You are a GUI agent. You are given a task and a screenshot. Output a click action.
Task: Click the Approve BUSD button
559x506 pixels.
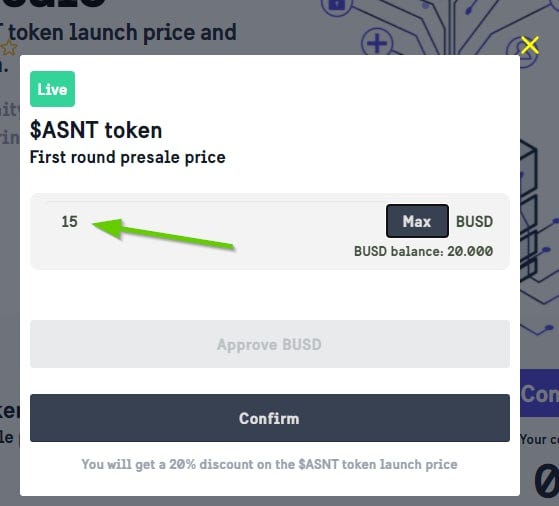pos(270,344)
